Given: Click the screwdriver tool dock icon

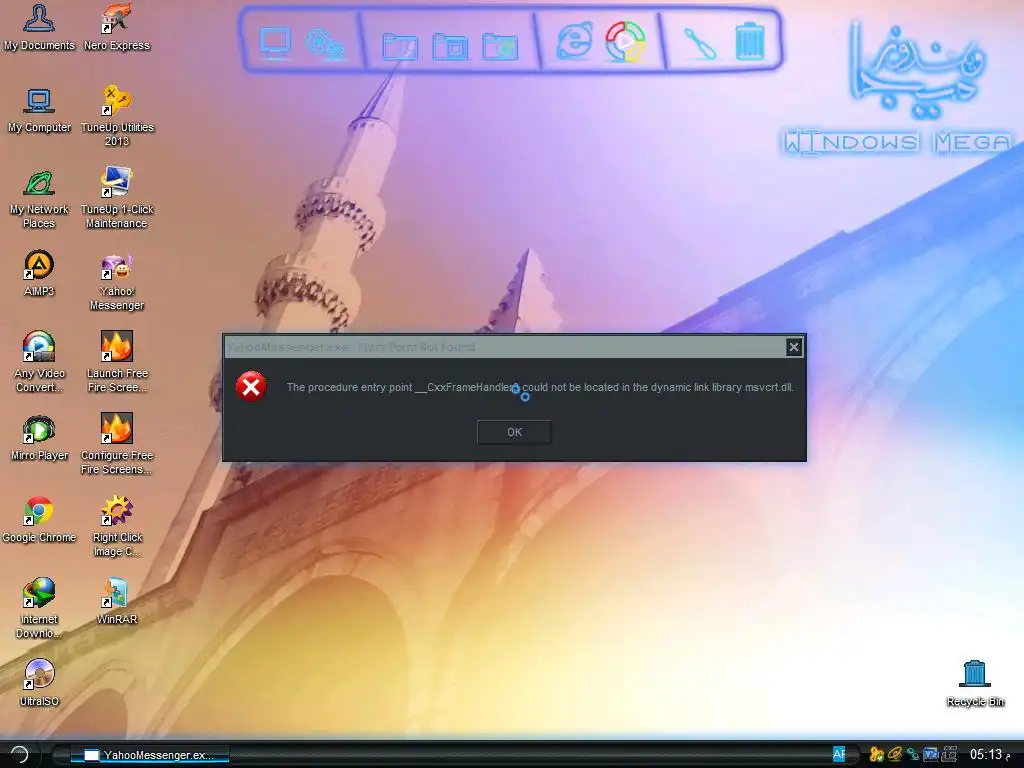Looking at the screenshot, I should (x=699, y=44).
